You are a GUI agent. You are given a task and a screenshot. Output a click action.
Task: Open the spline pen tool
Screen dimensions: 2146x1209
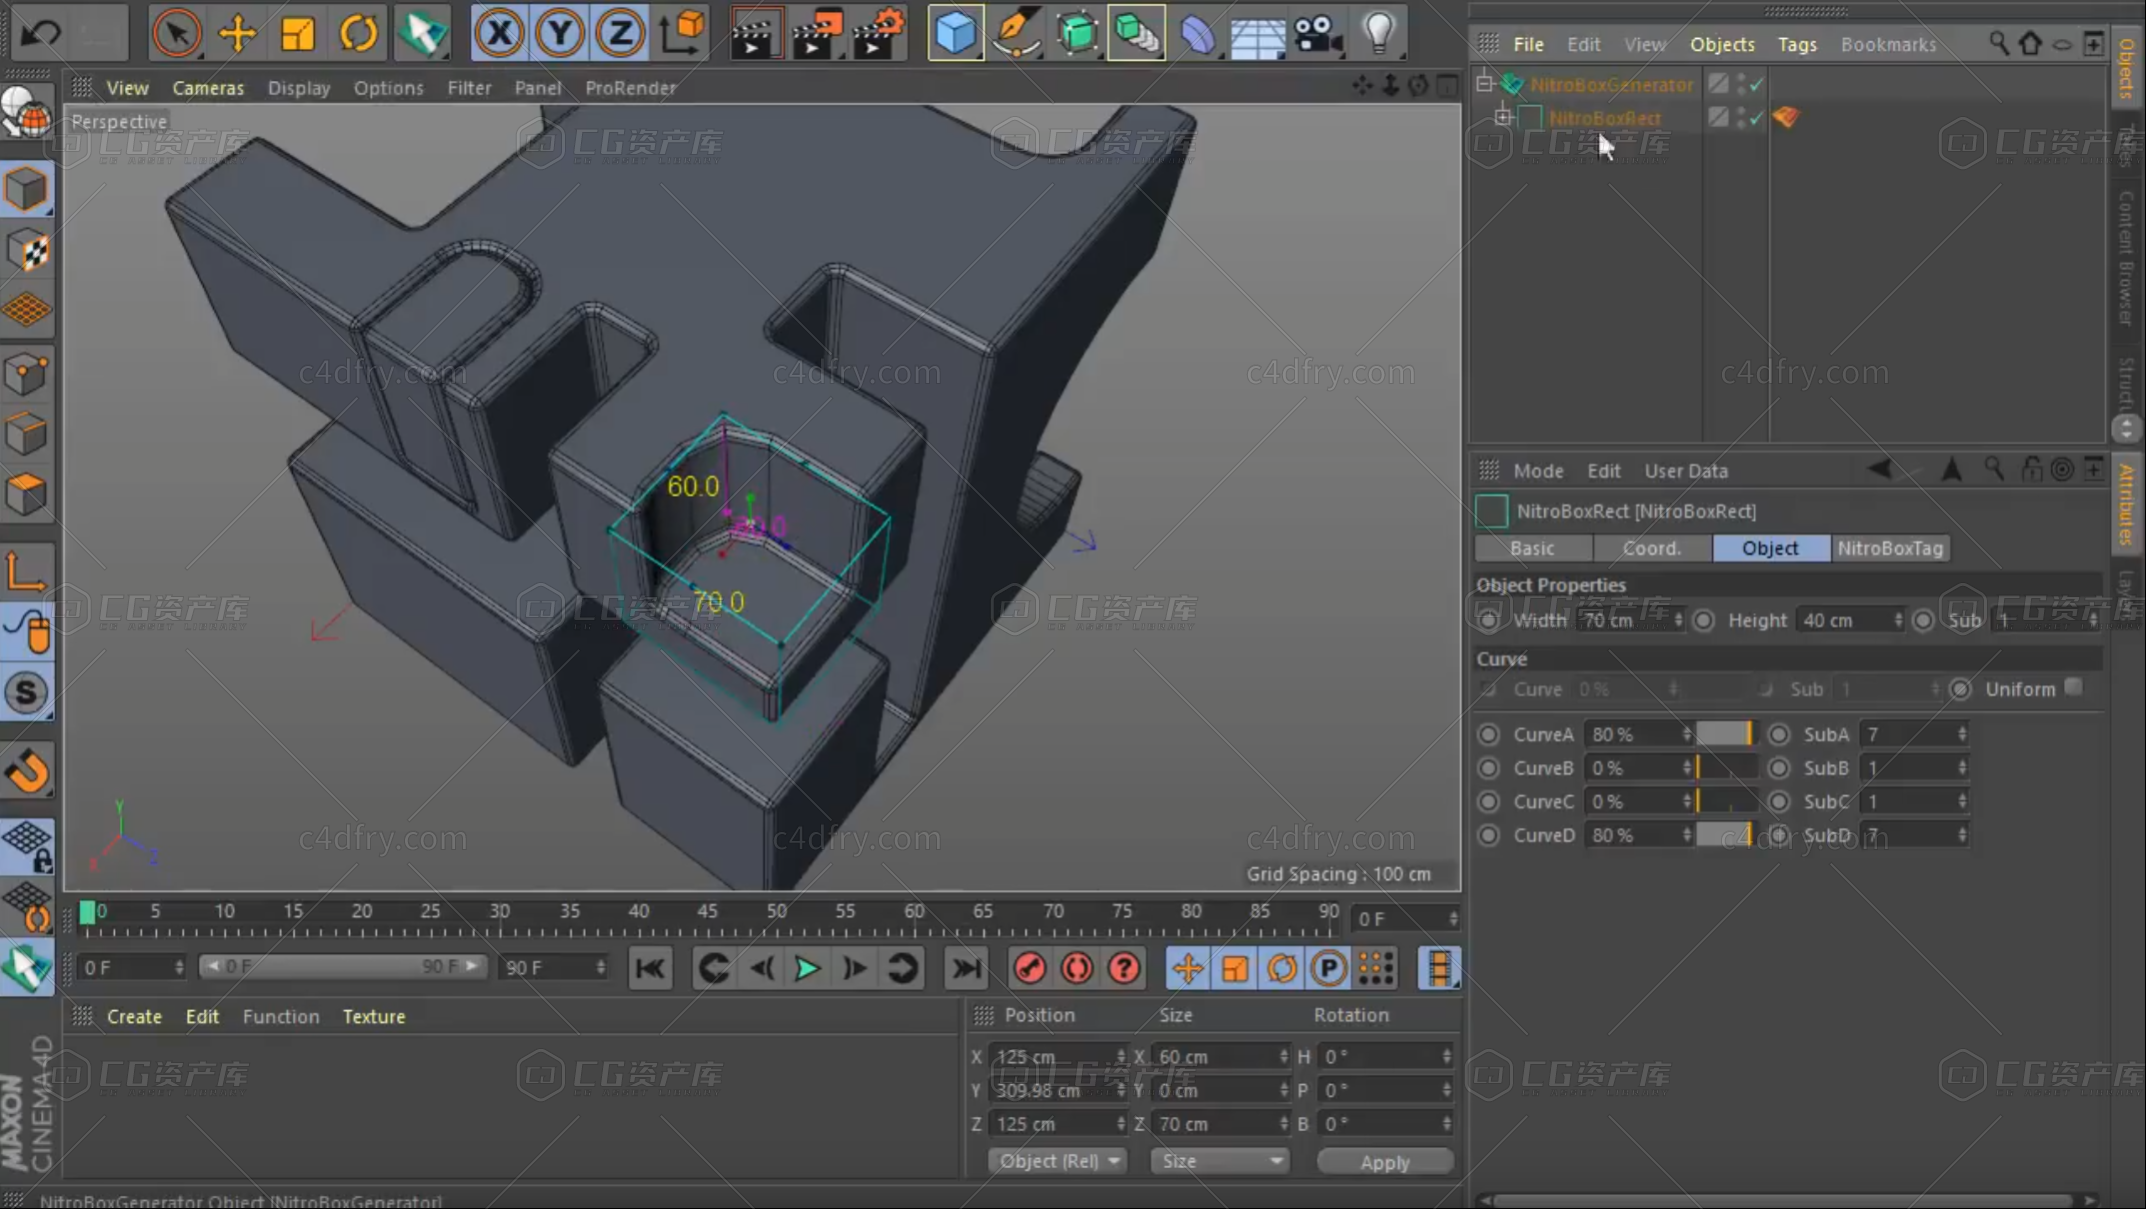pos(1016,33)
